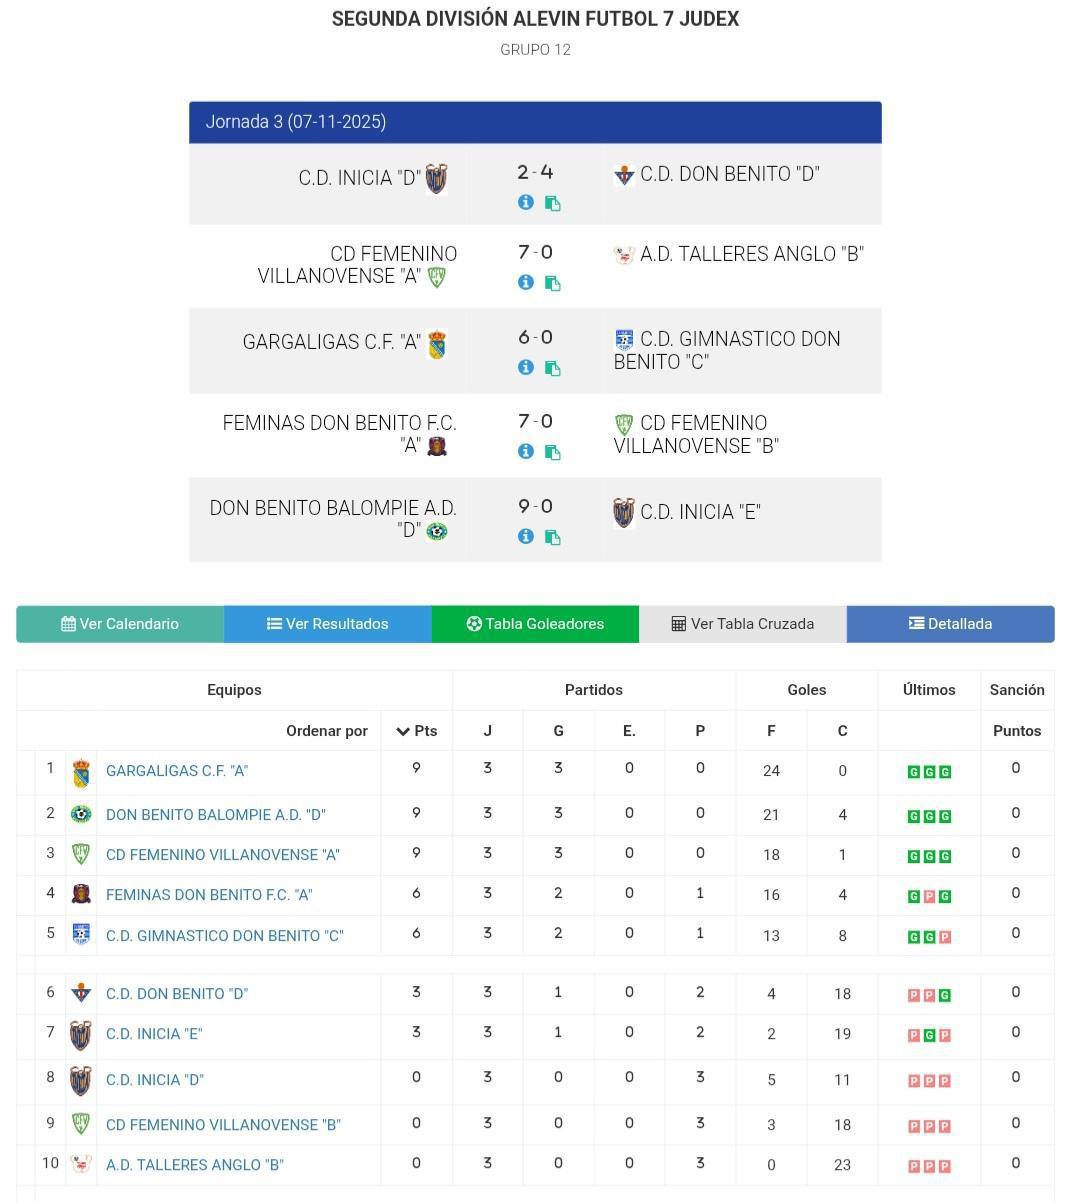Viewport: 1080px width, 1203px height.
Task: Open the Ver Calendario tab
Action: [120, 624]
